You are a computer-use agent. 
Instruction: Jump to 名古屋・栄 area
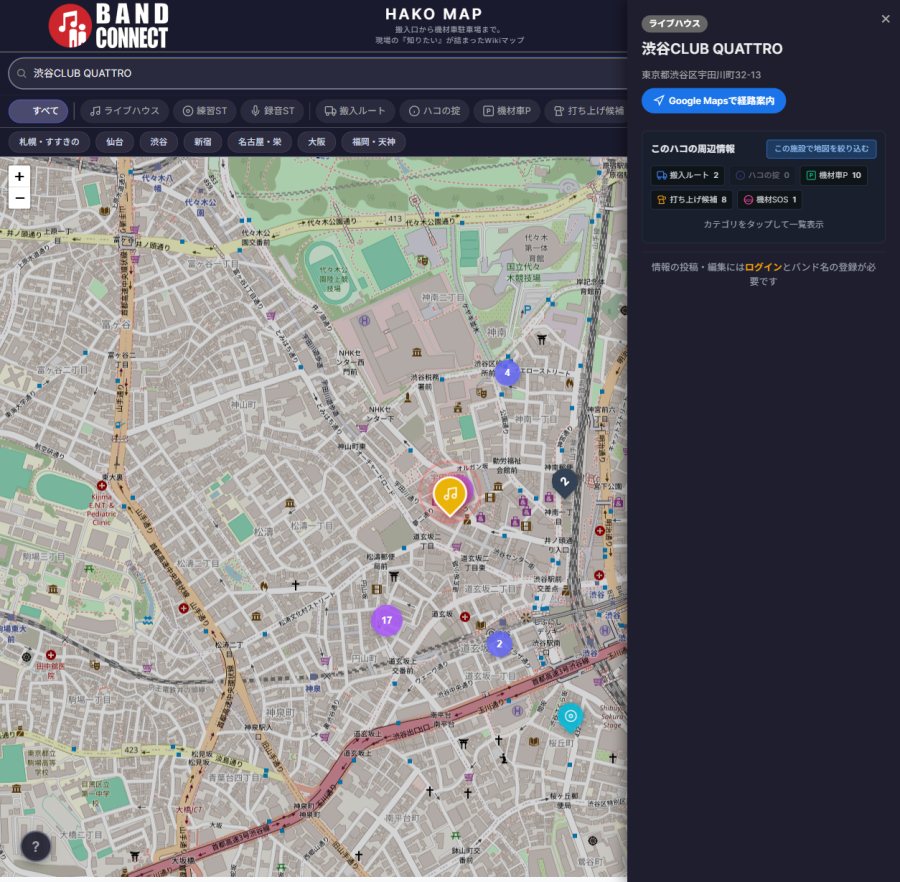pyautogui.click(x=260, y=142)
